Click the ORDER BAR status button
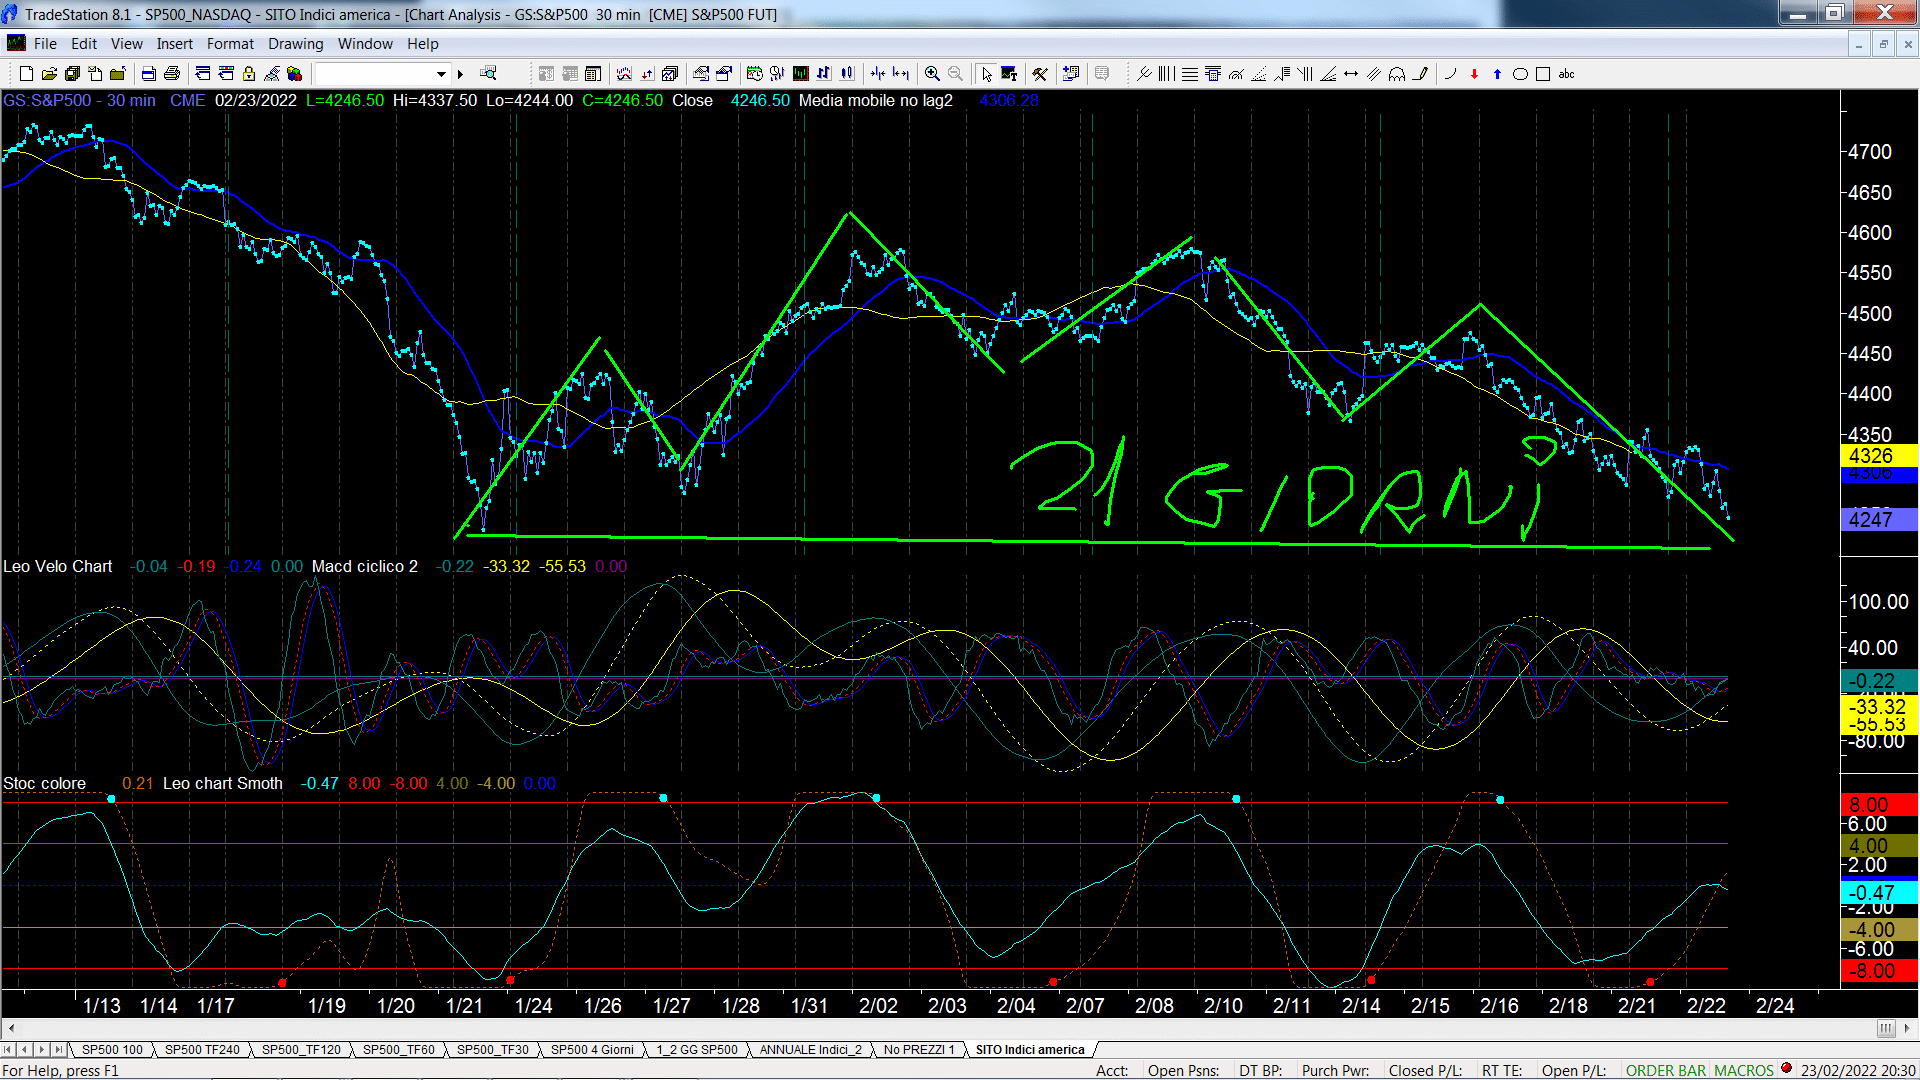Image resolution: width=1920 pixels, height=1080 pixels. [1665, 1070]
